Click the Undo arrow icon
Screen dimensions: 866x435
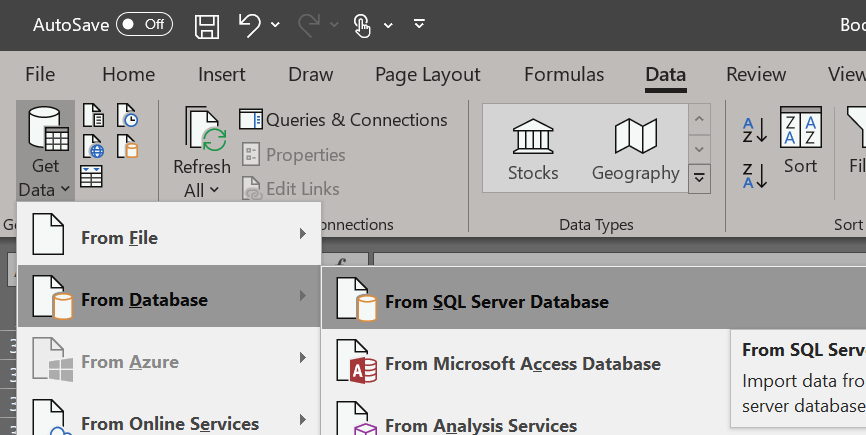pyautogui.click(x=249, y=25)
